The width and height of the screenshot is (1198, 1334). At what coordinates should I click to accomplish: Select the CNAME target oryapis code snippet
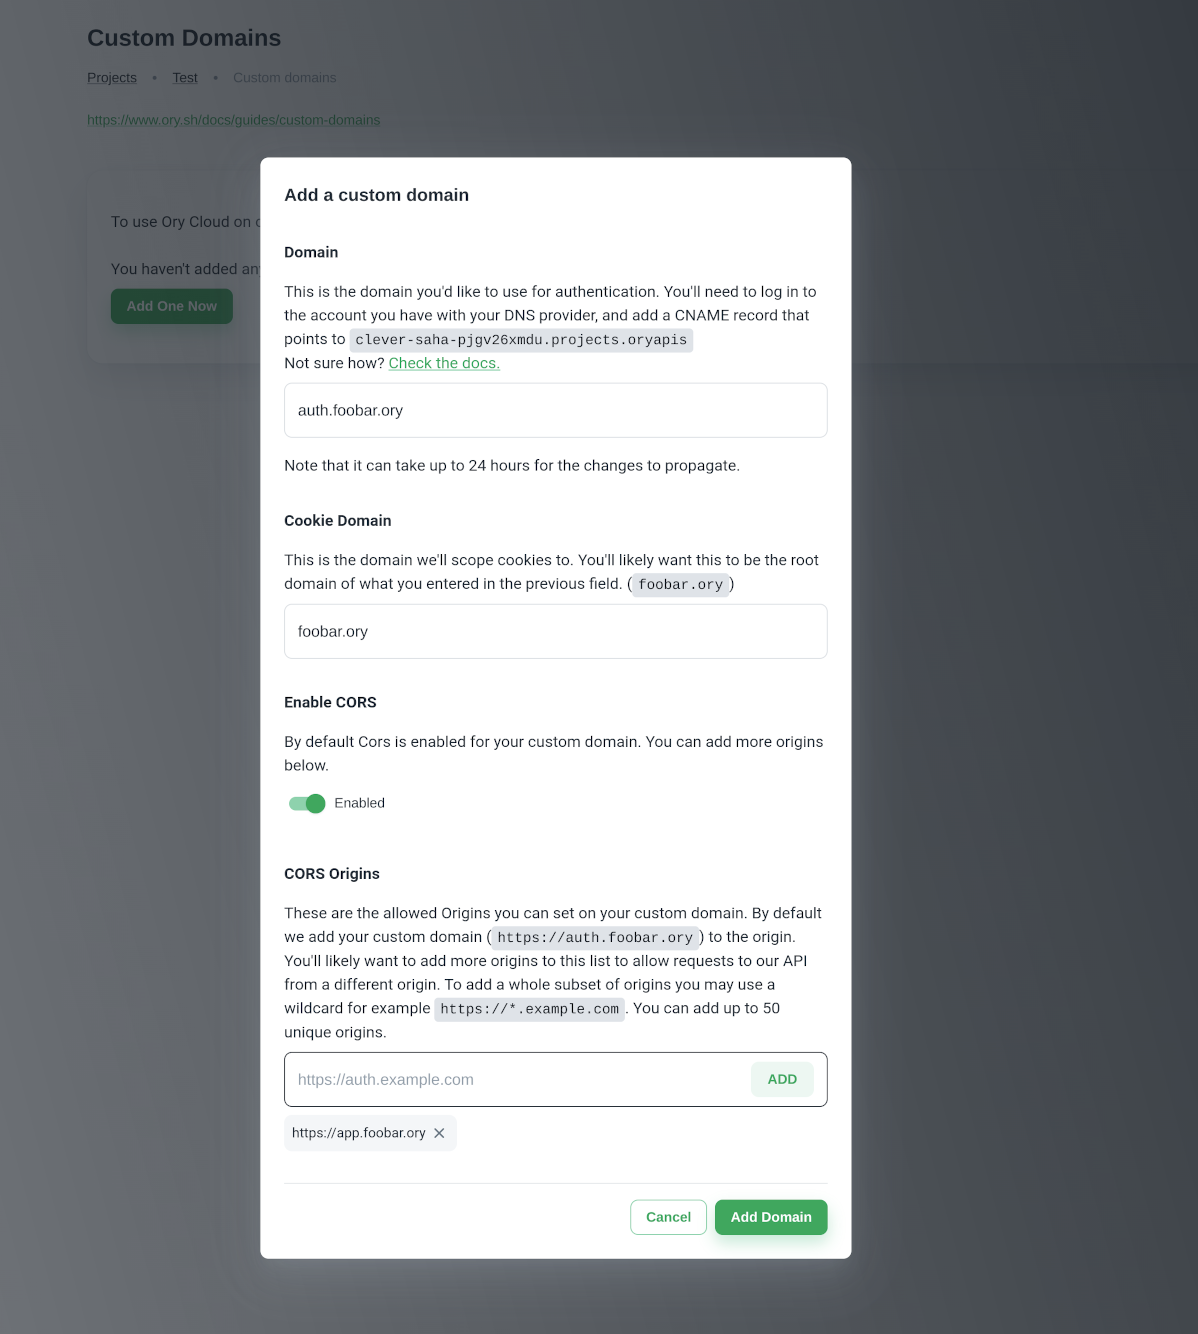coord(521,340)
